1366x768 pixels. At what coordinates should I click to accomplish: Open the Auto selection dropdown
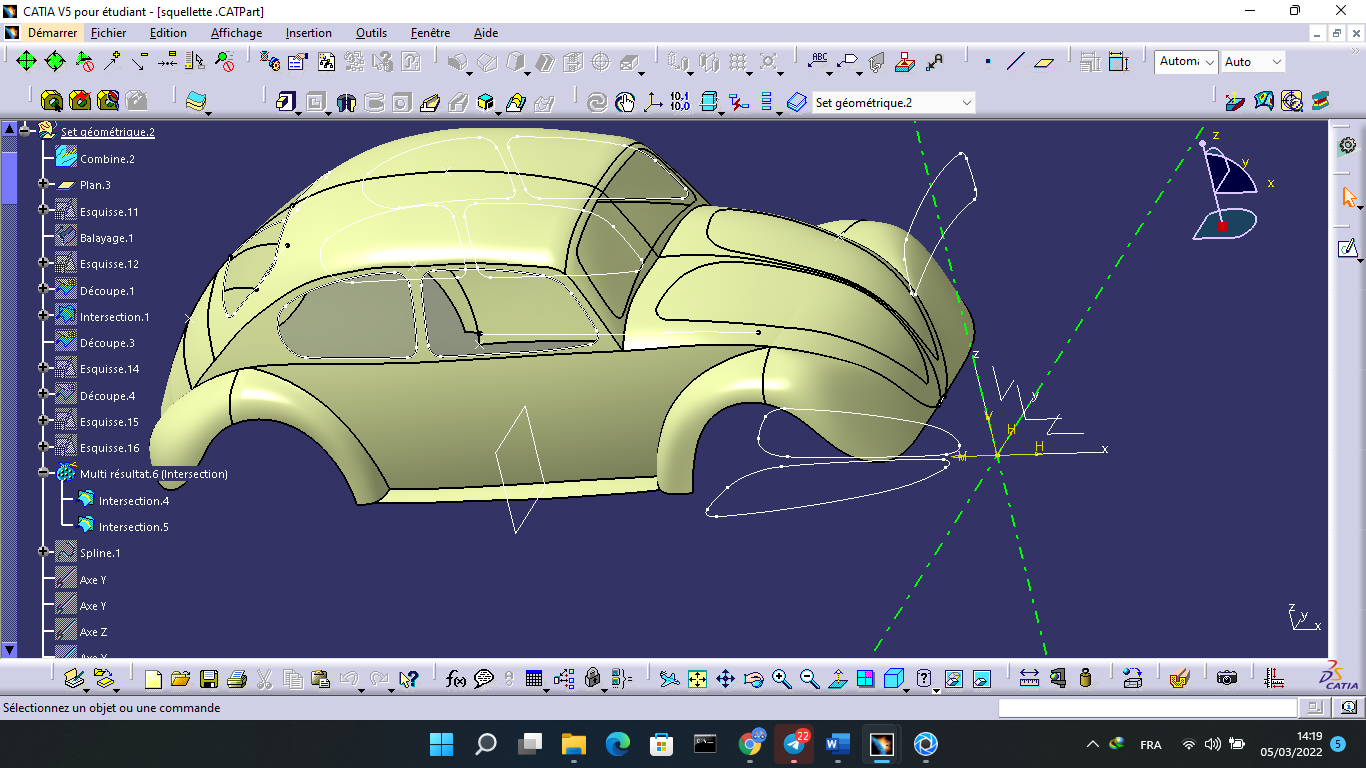(1278, 61)
